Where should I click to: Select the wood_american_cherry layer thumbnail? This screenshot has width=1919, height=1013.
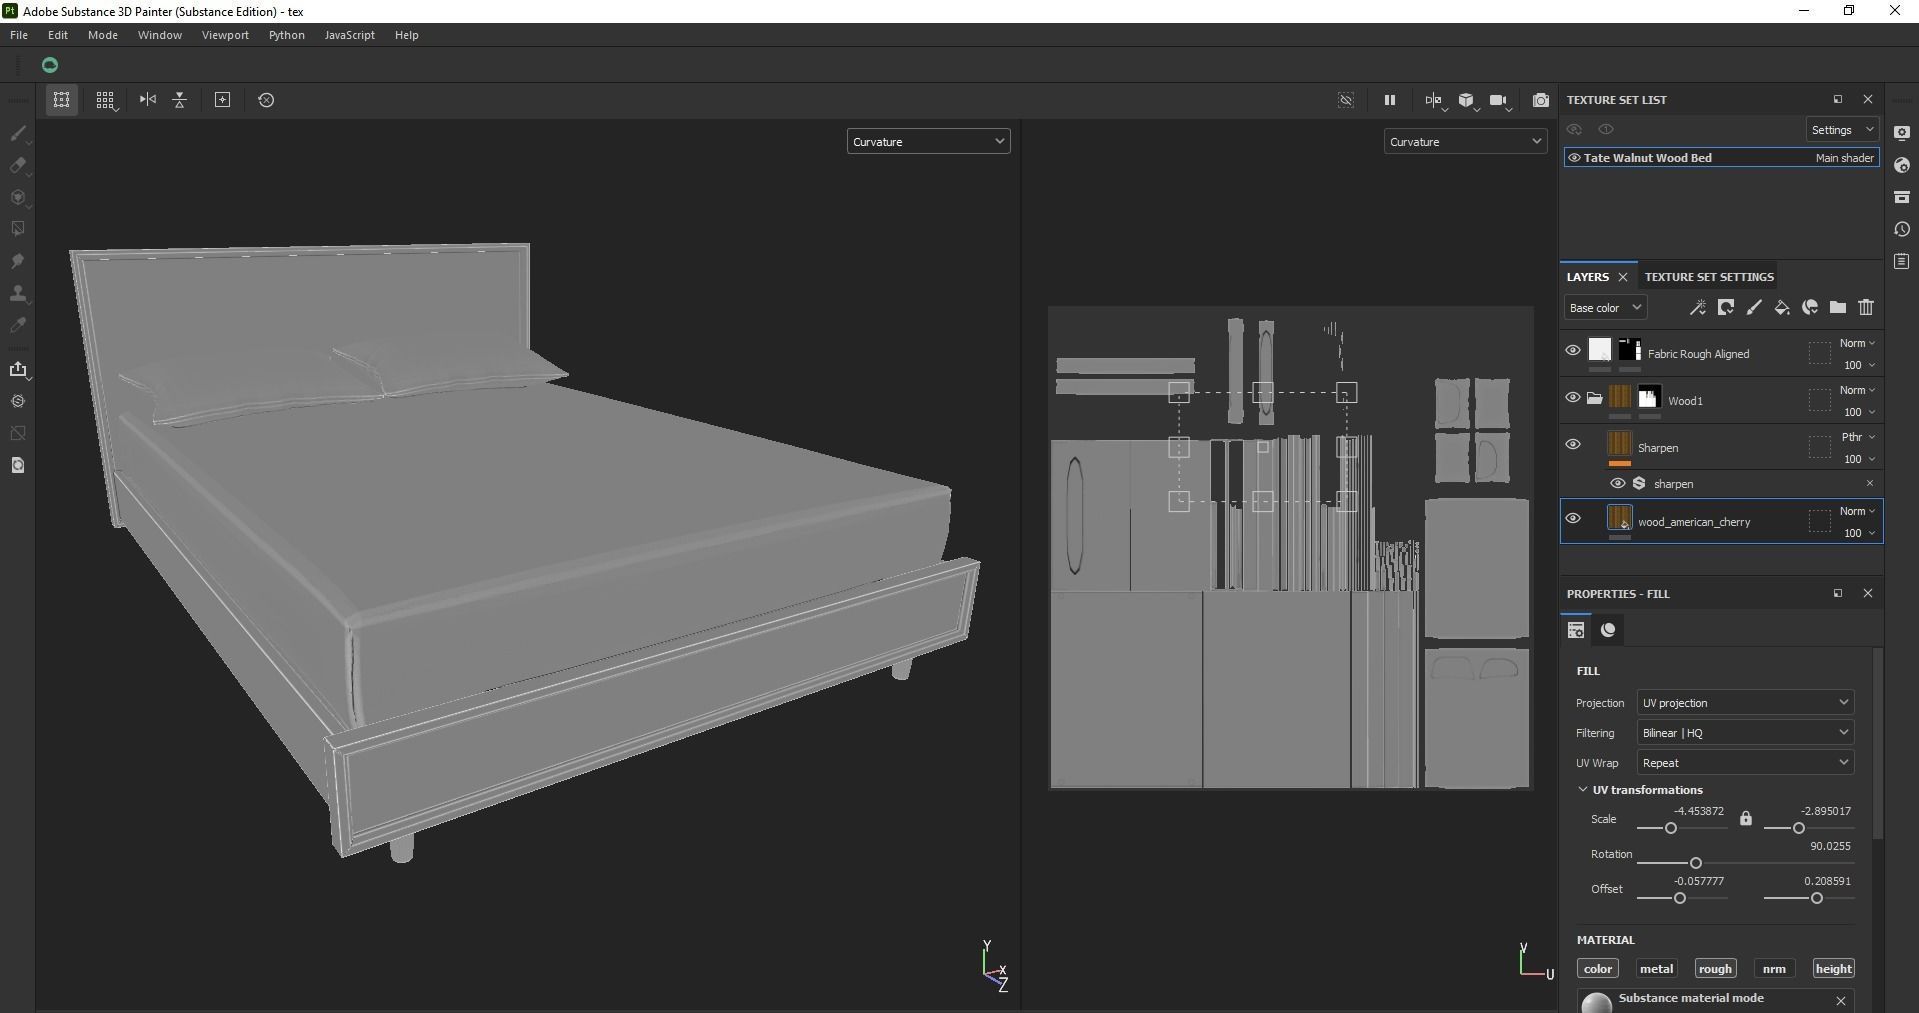point(1619,518)
